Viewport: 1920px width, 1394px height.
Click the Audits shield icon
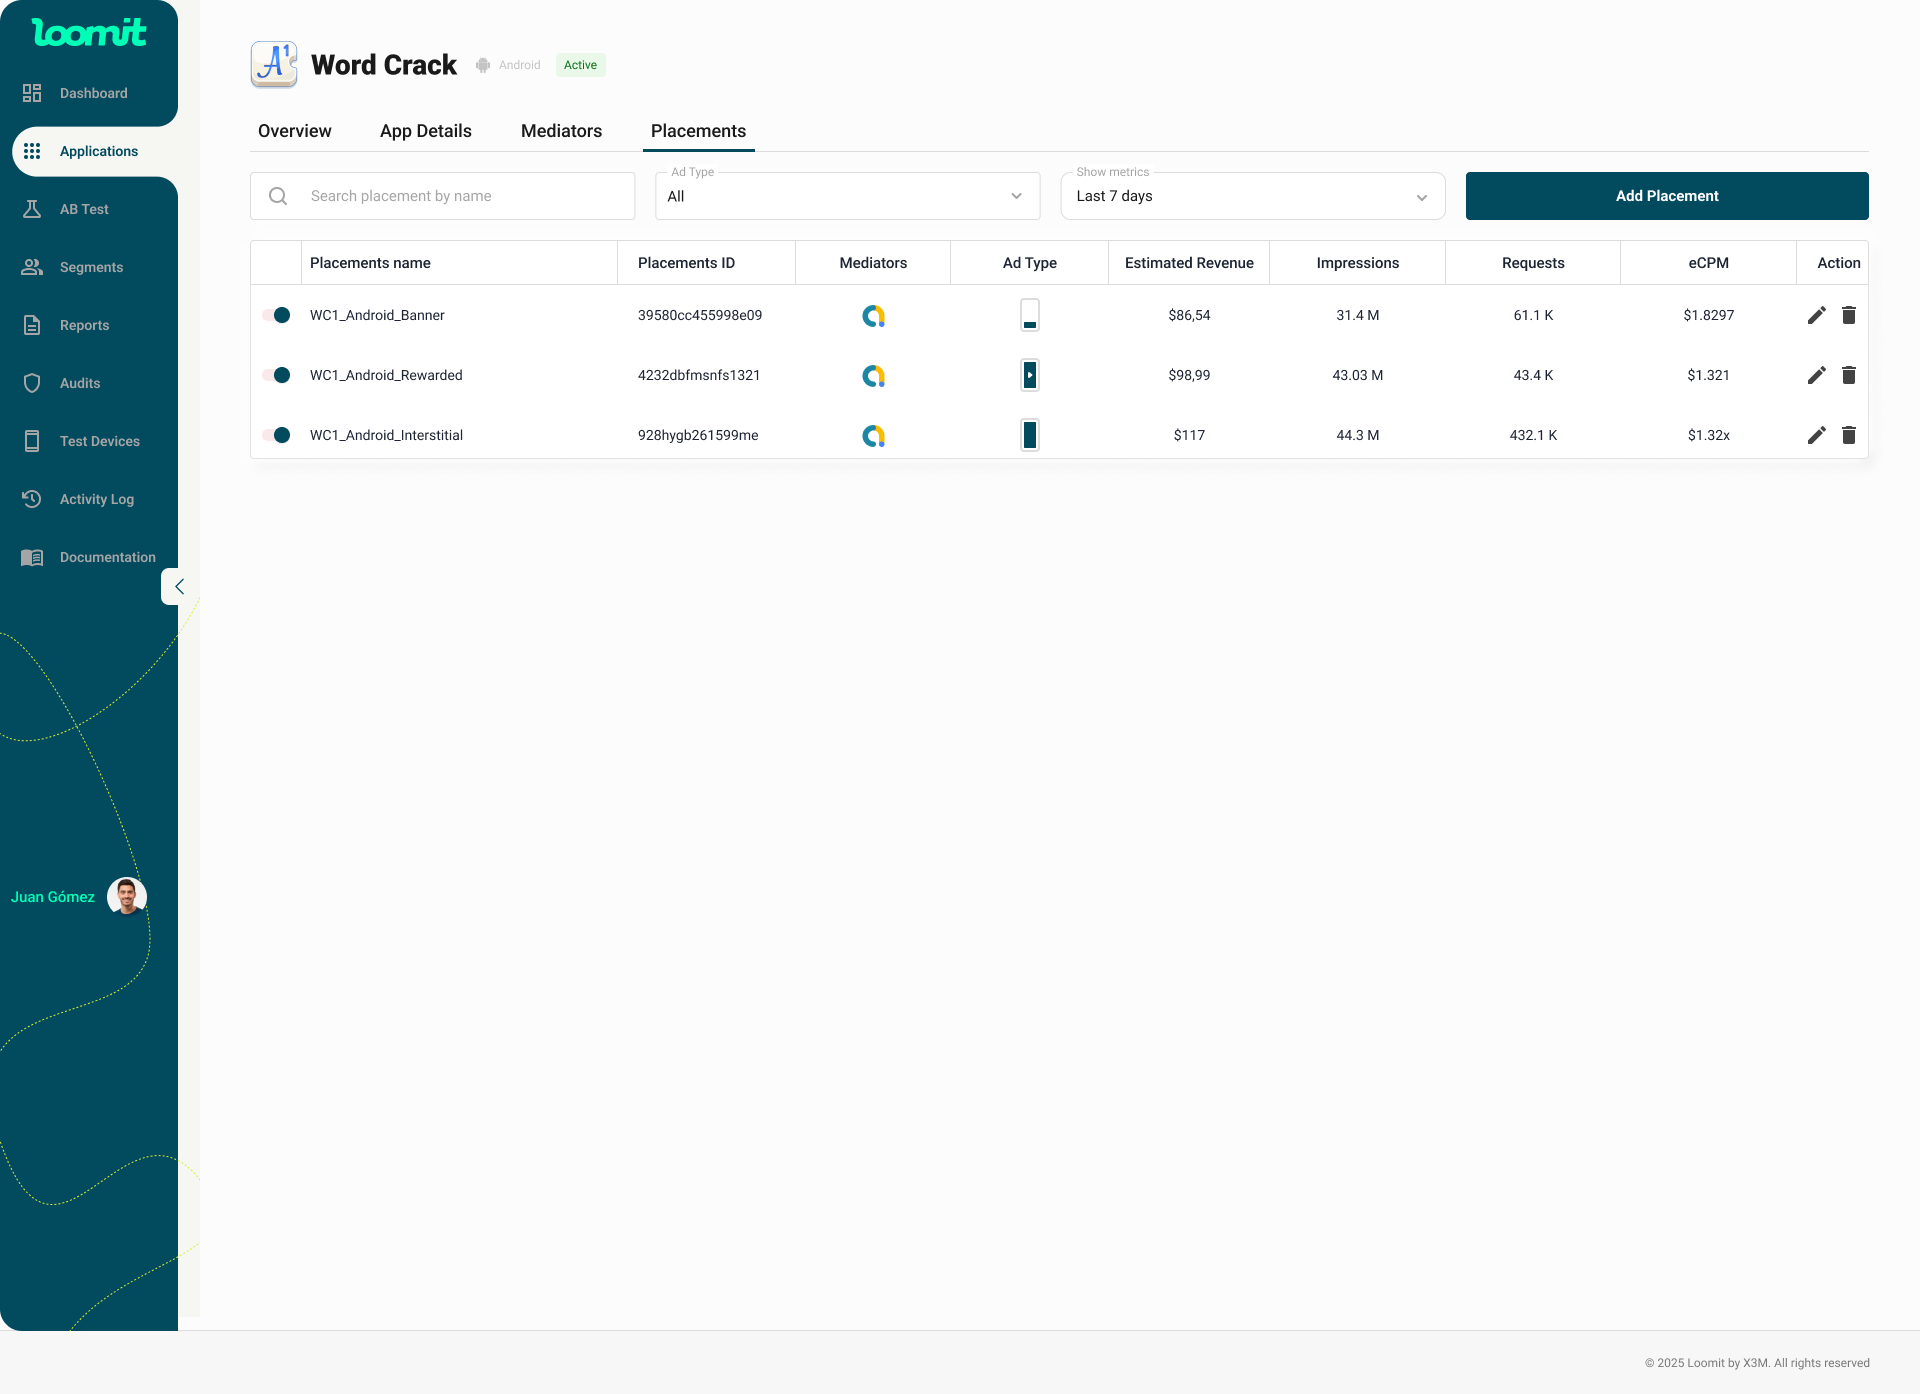(x=32, y=383)
